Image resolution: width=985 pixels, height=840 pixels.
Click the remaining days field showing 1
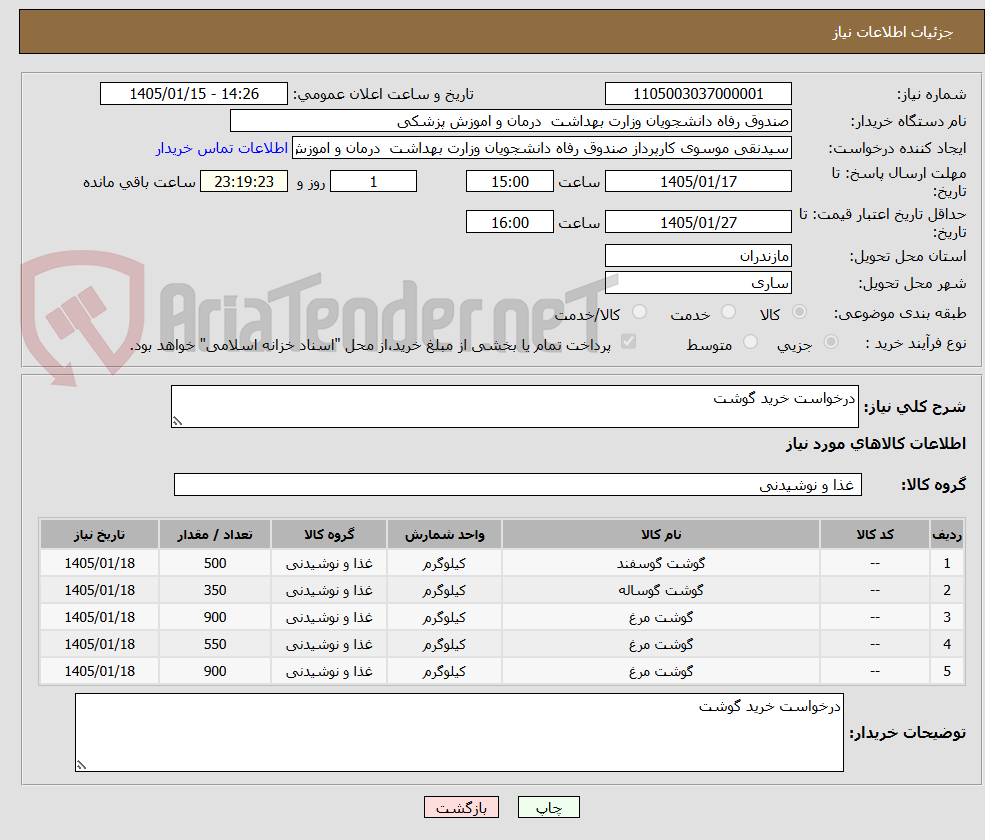tap(373, 182)
